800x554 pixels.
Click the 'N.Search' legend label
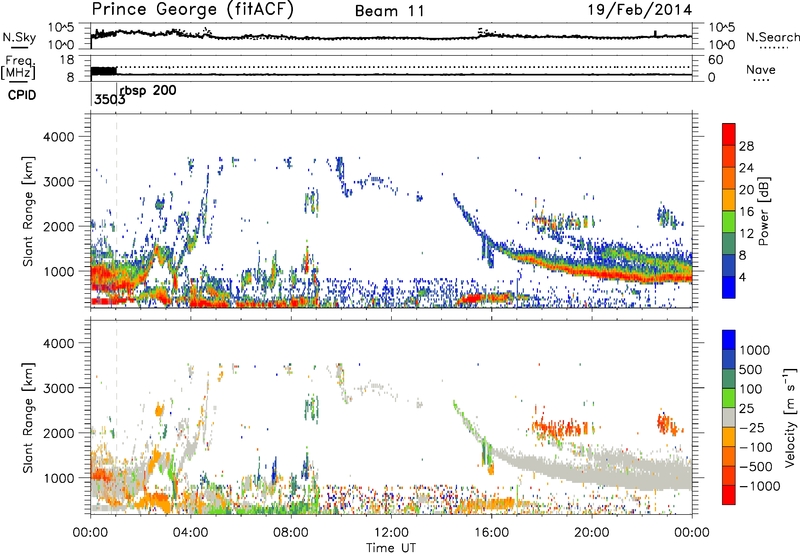point(773,37)
